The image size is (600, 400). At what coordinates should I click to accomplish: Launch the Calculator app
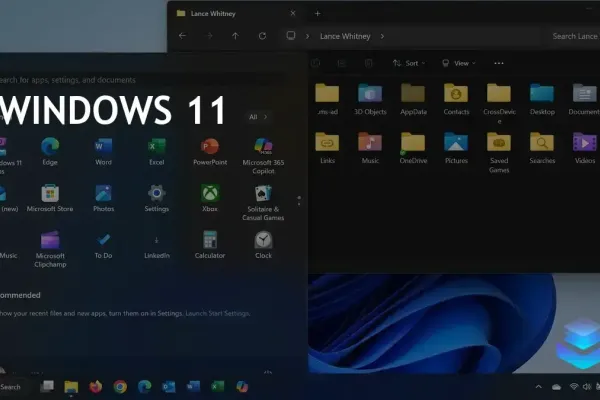click(210, 245)
